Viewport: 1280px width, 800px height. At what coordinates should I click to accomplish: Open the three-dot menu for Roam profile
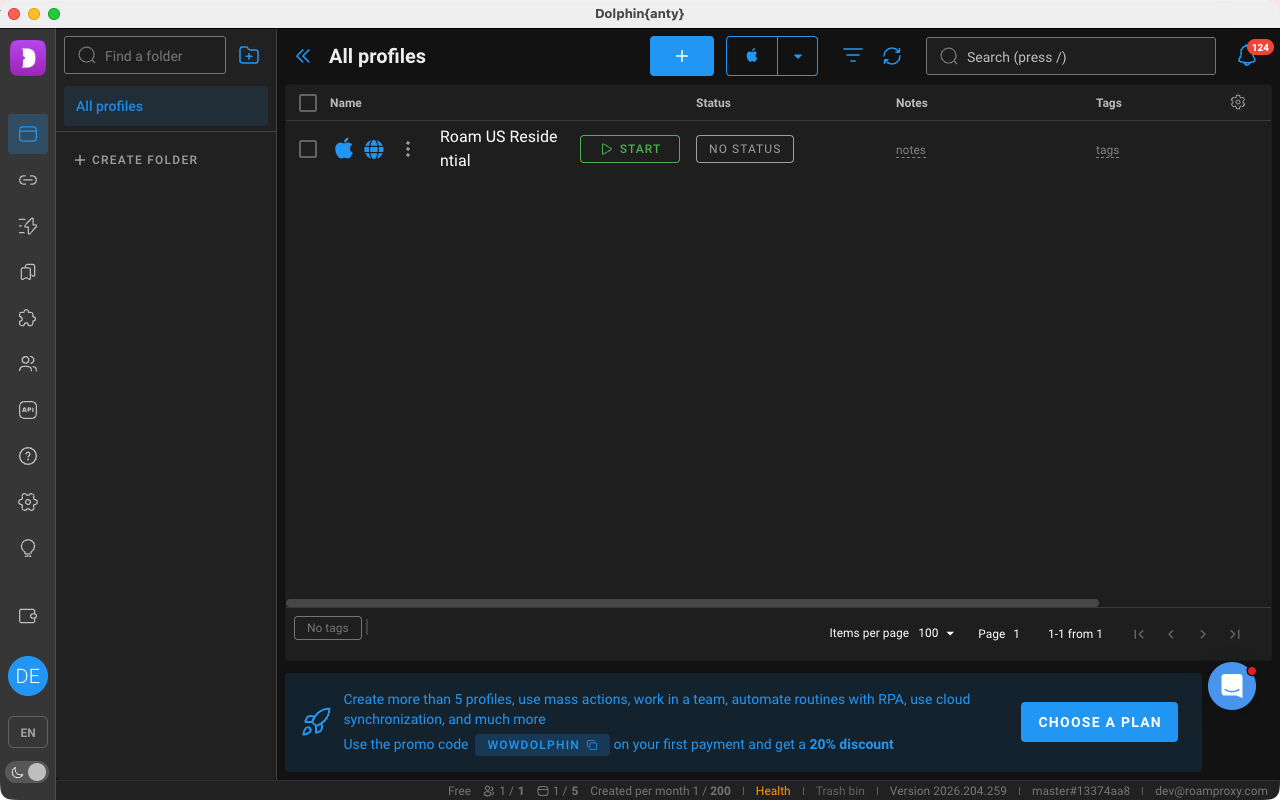pos(407,149)
